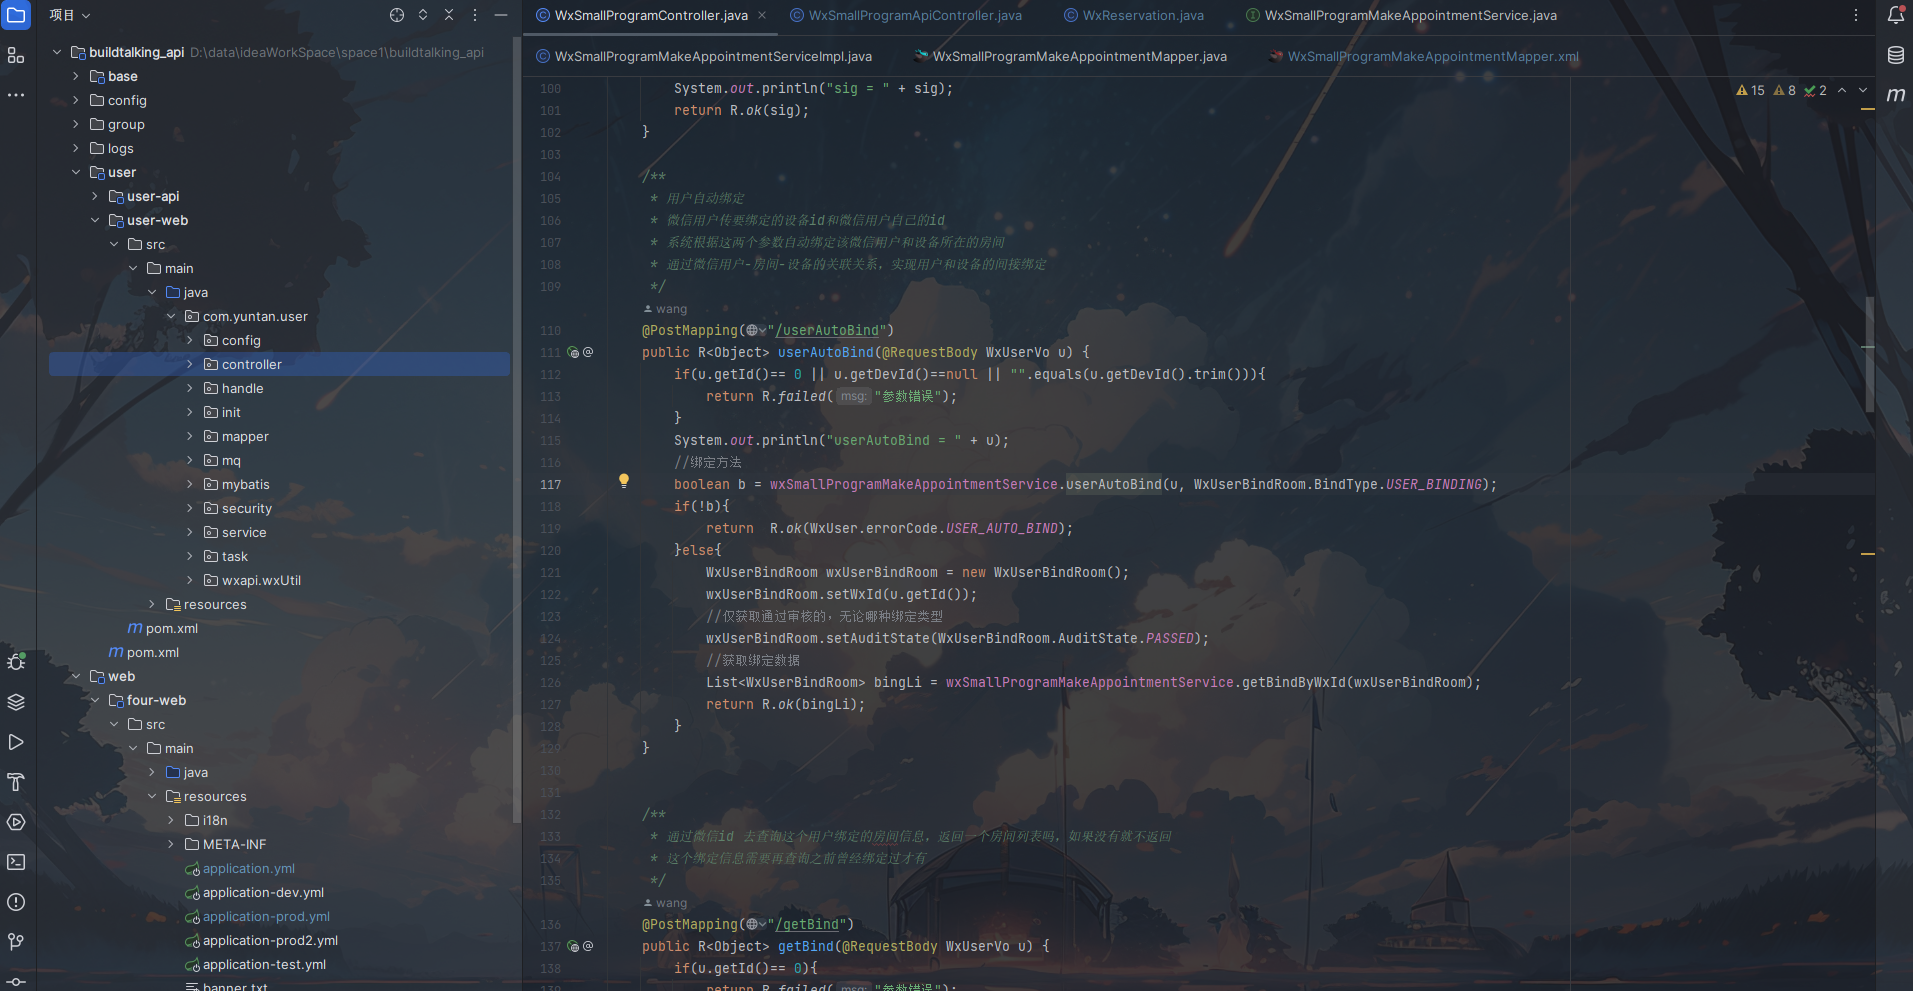Click gutter endpoint icon on line 111
The height and width of the screenshot is (991, 1913).
[x=573, y=352]
